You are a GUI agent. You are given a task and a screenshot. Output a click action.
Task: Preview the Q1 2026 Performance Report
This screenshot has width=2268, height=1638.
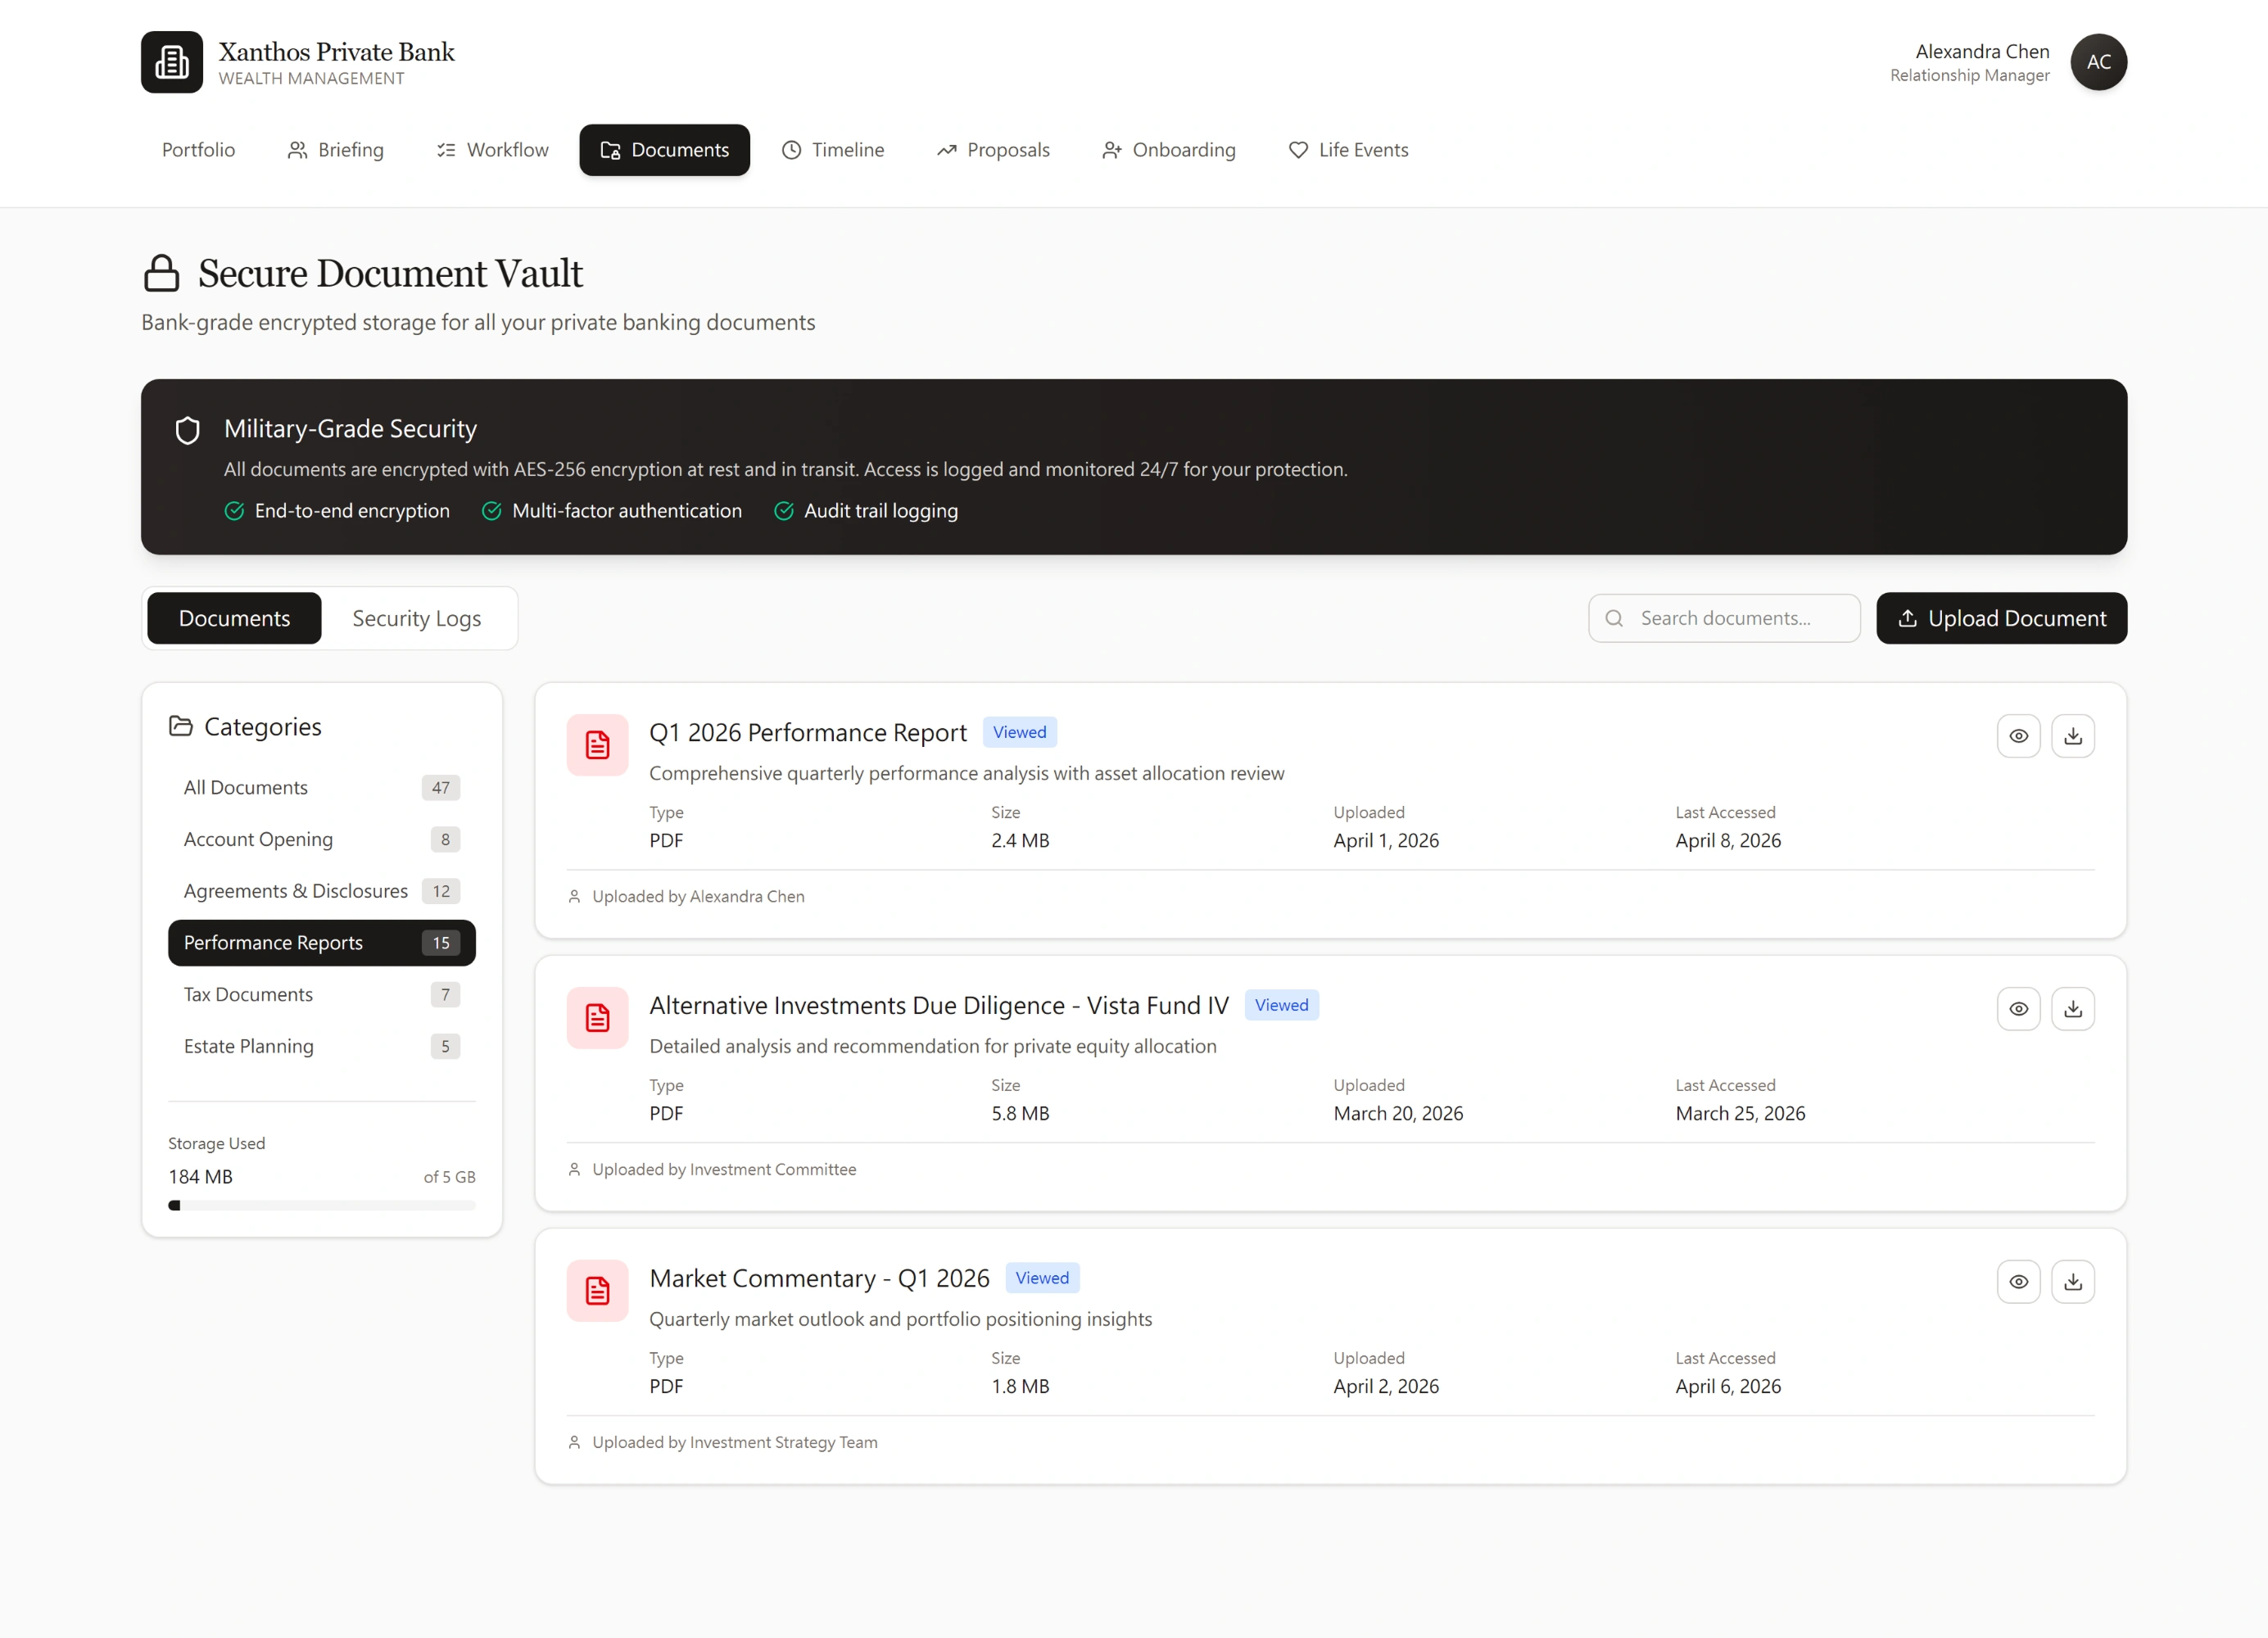[x=2019, y=735]
